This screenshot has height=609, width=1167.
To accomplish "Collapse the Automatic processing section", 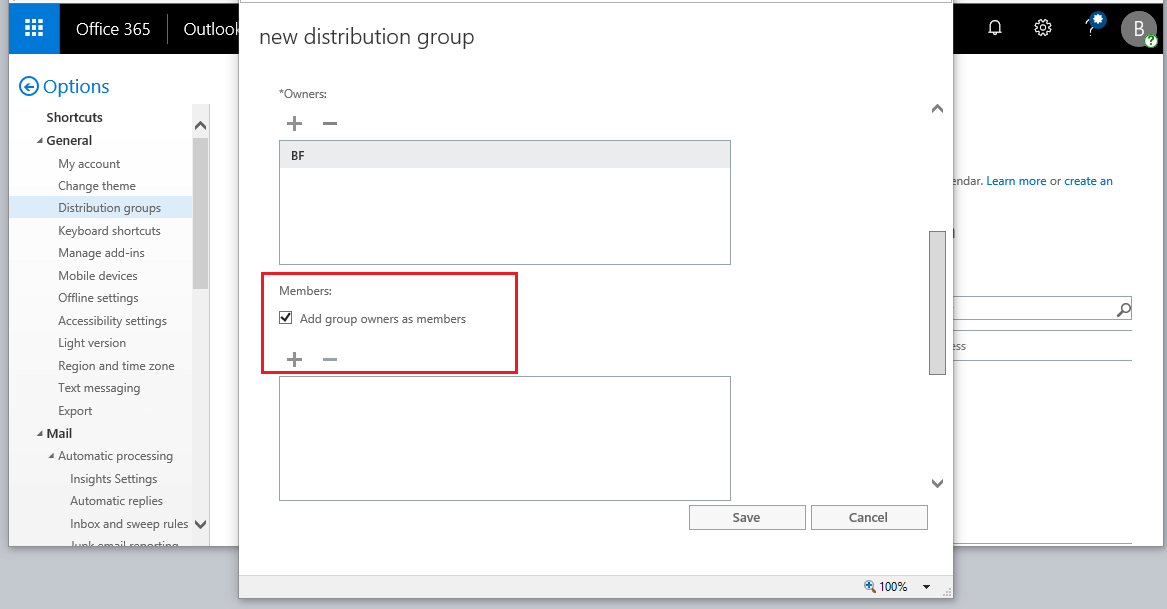I will click(x=51, y=456).
